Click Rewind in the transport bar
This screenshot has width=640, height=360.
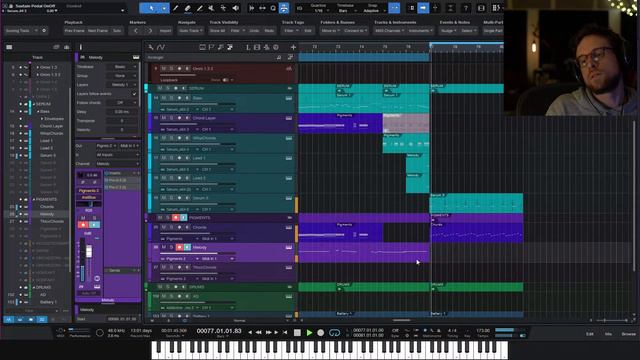258,333
